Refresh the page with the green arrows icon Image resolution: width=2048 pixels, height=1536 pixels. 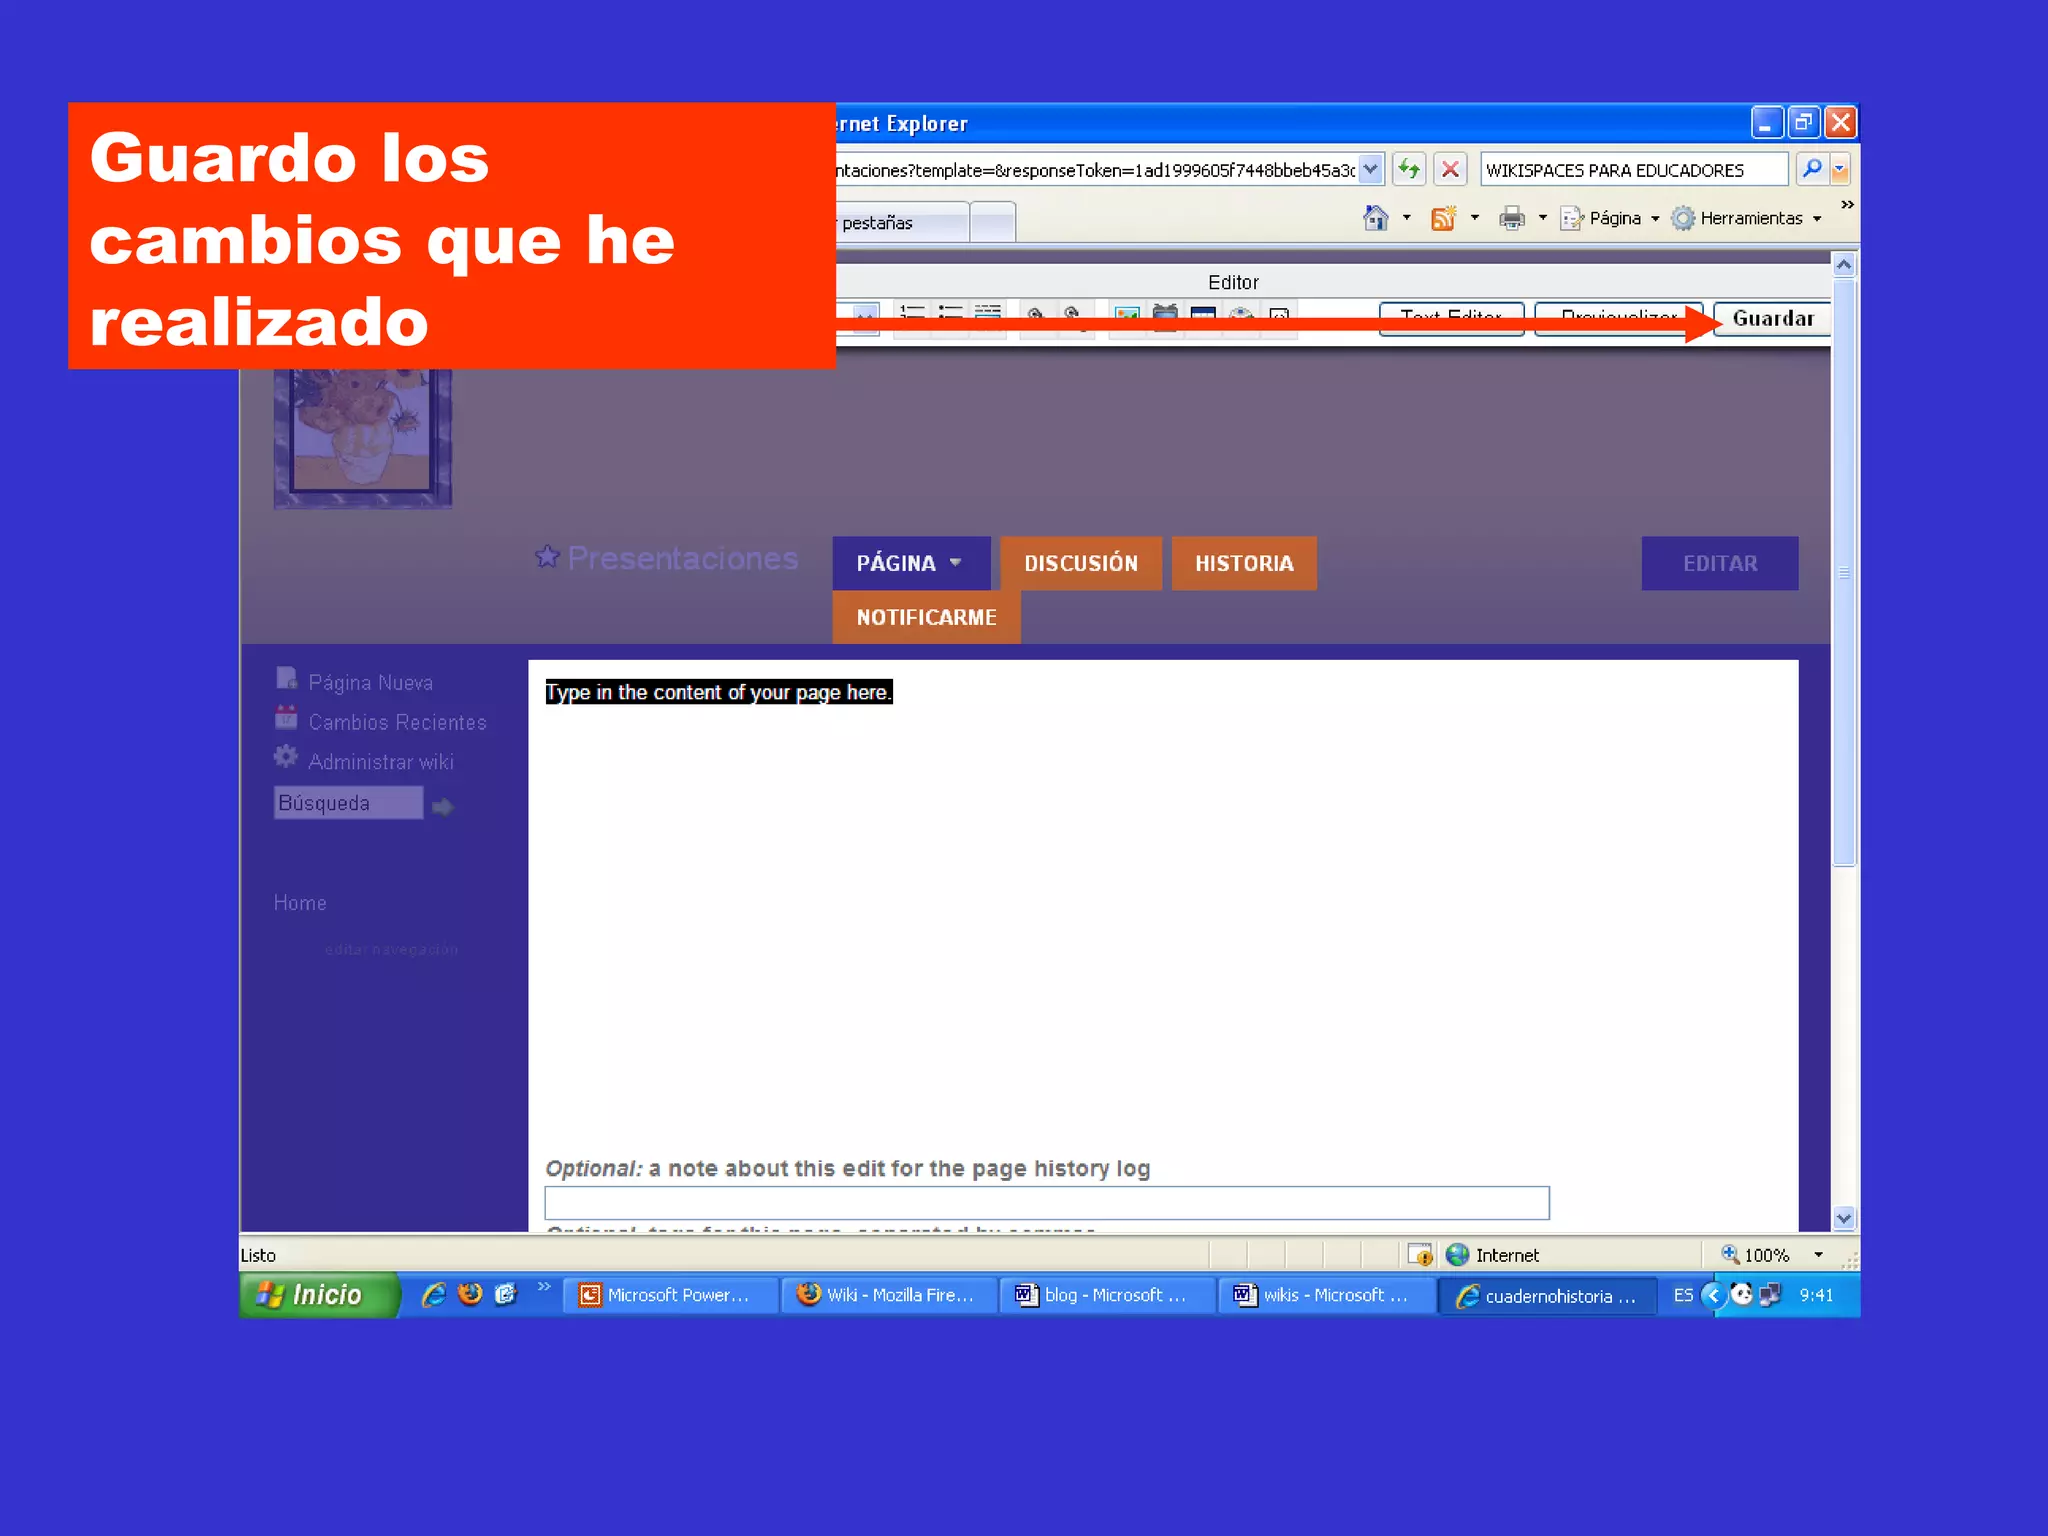coord(1409,169)
